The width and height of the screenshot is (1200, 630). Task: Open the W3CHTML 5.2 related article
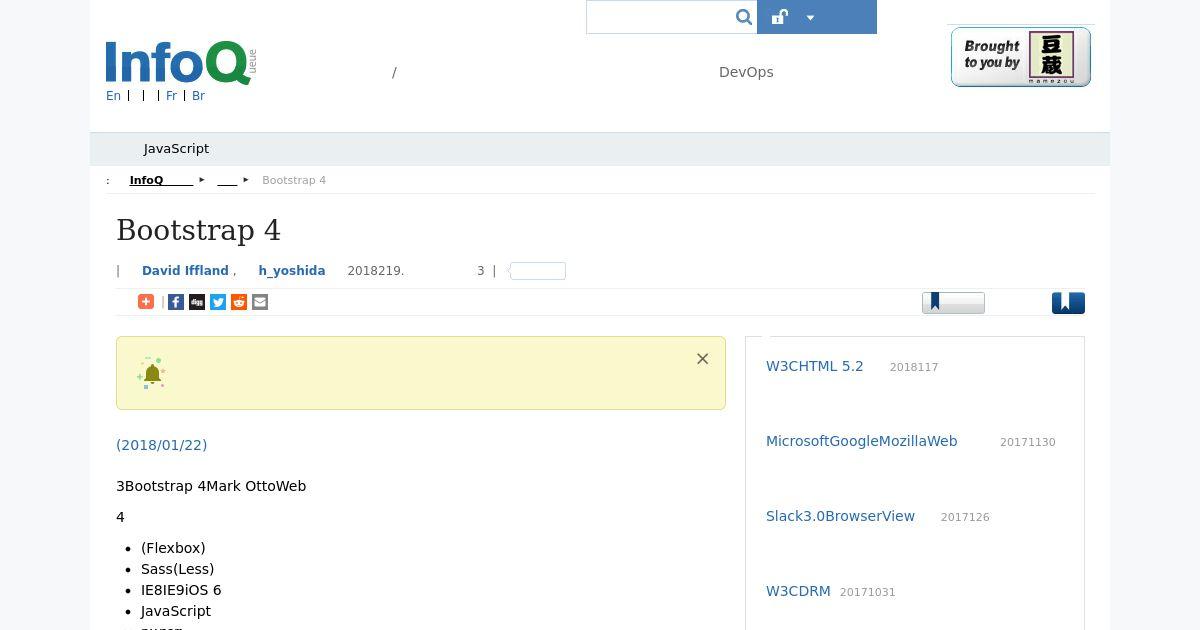[814, 366]
